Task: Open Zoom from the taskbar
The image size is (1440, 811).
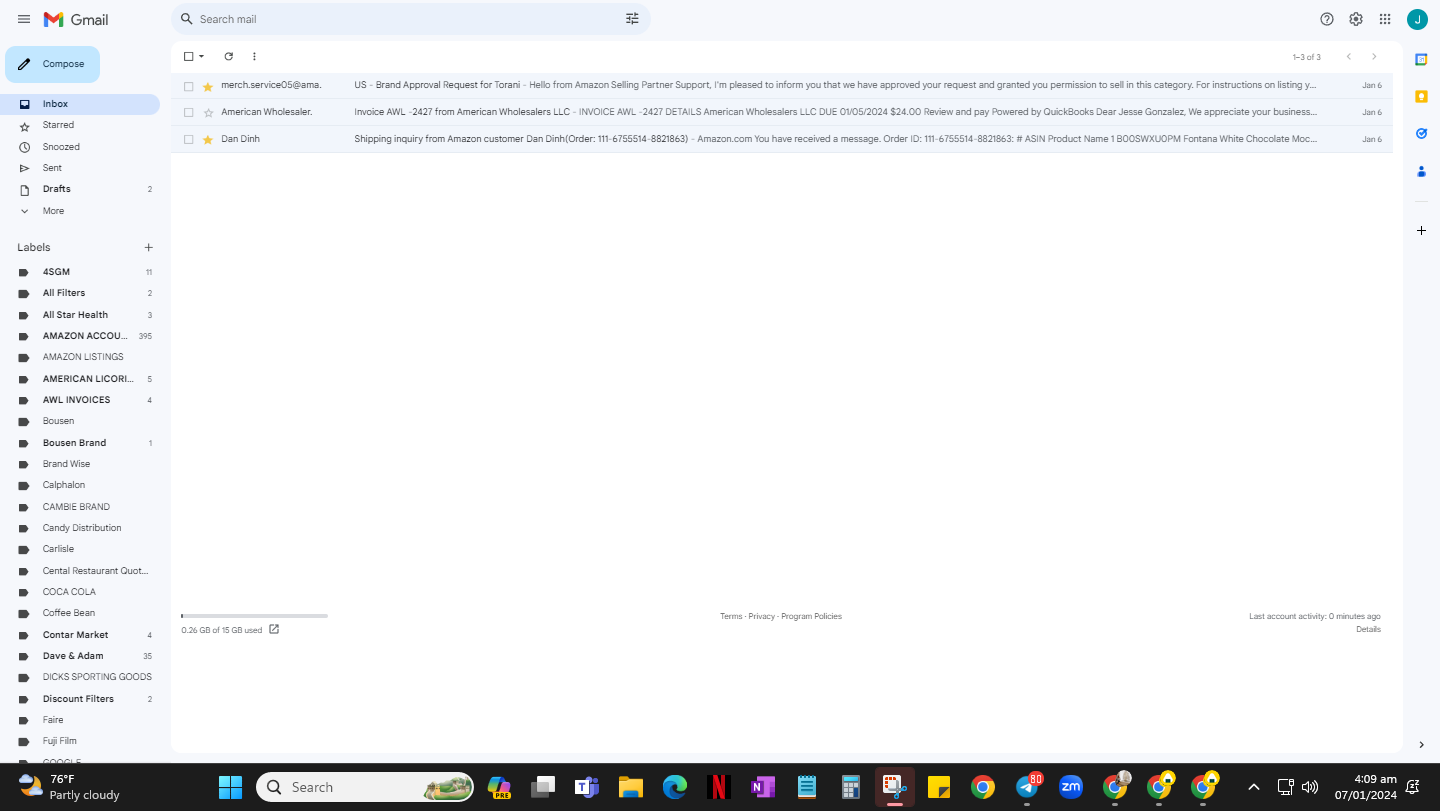Action: pos(1071,788)
